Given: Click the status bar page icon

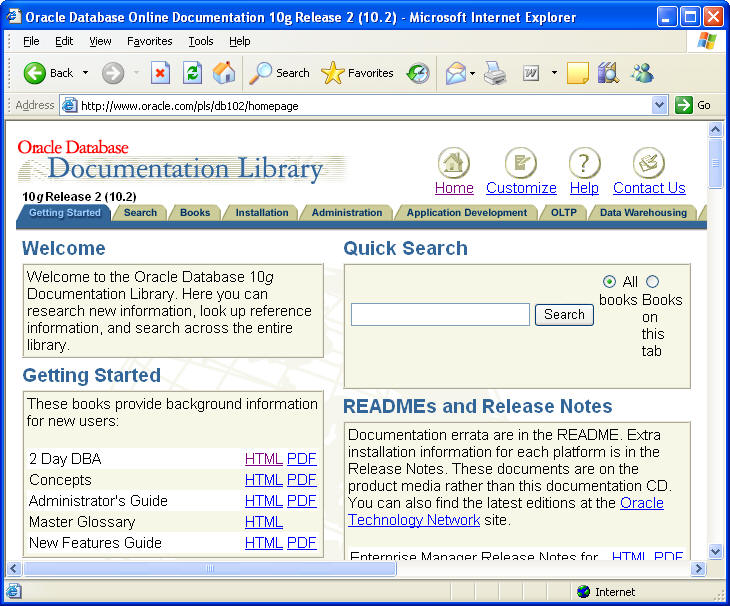Looking at the screenshot, I should pos(14,591).
